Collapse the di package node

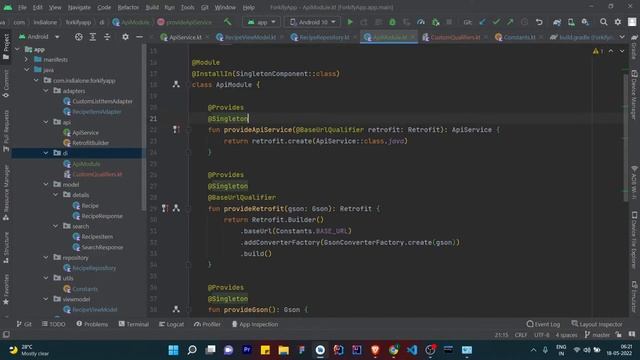pos(46,153)
